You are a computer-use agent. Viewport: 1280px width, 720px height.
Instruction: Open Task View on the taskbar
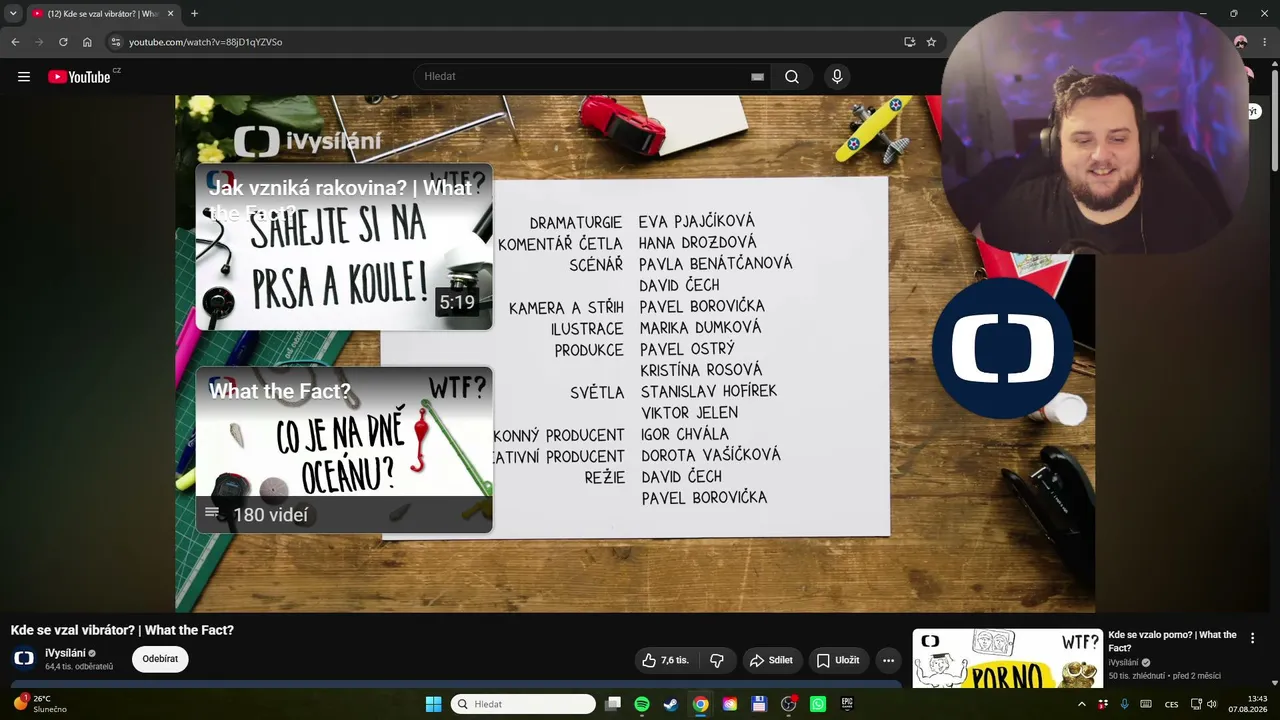[x=613, y=704]
